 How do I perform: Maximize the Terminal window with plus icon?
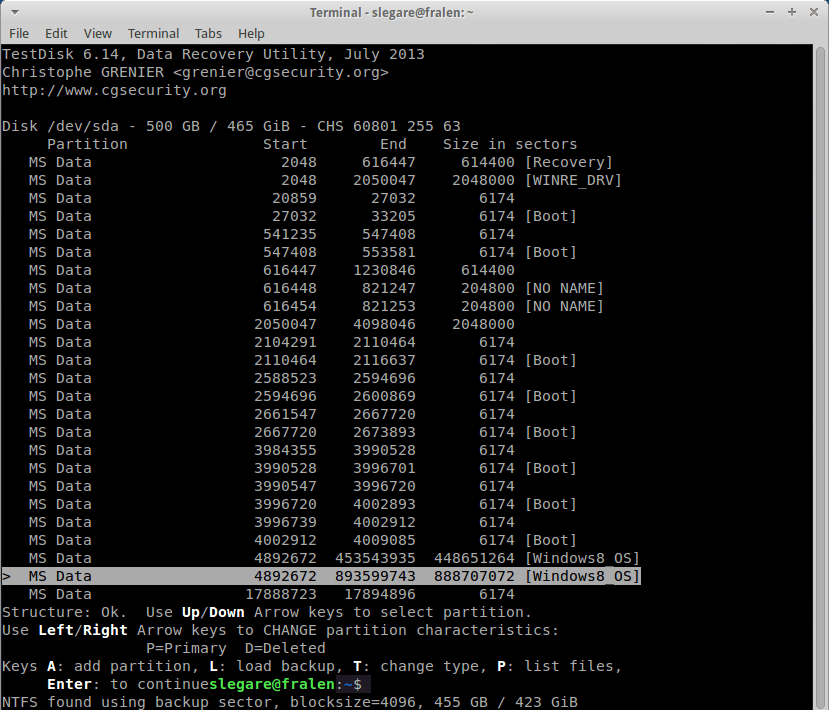[x=791, y=12]
